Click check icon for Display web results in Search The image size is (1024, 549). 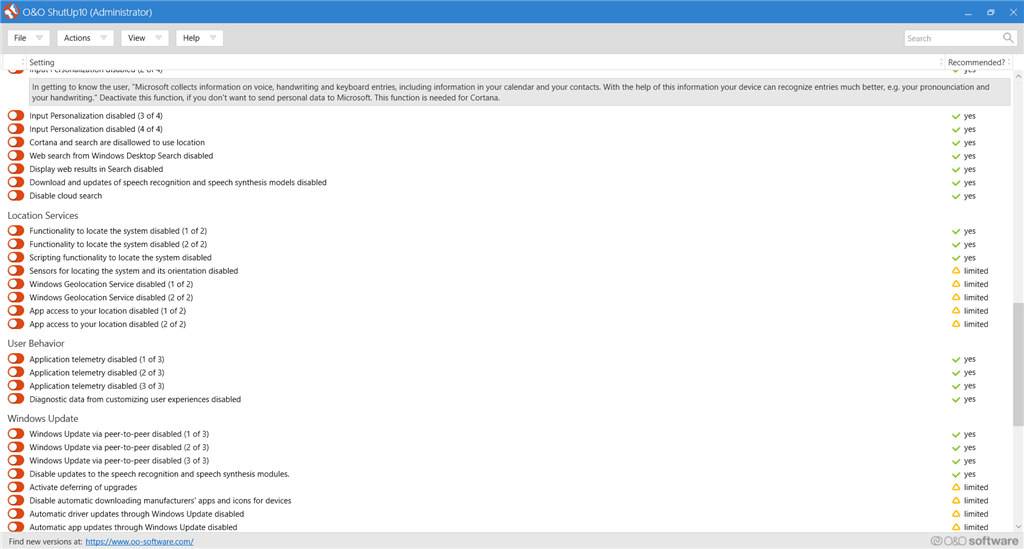point(956,169)
